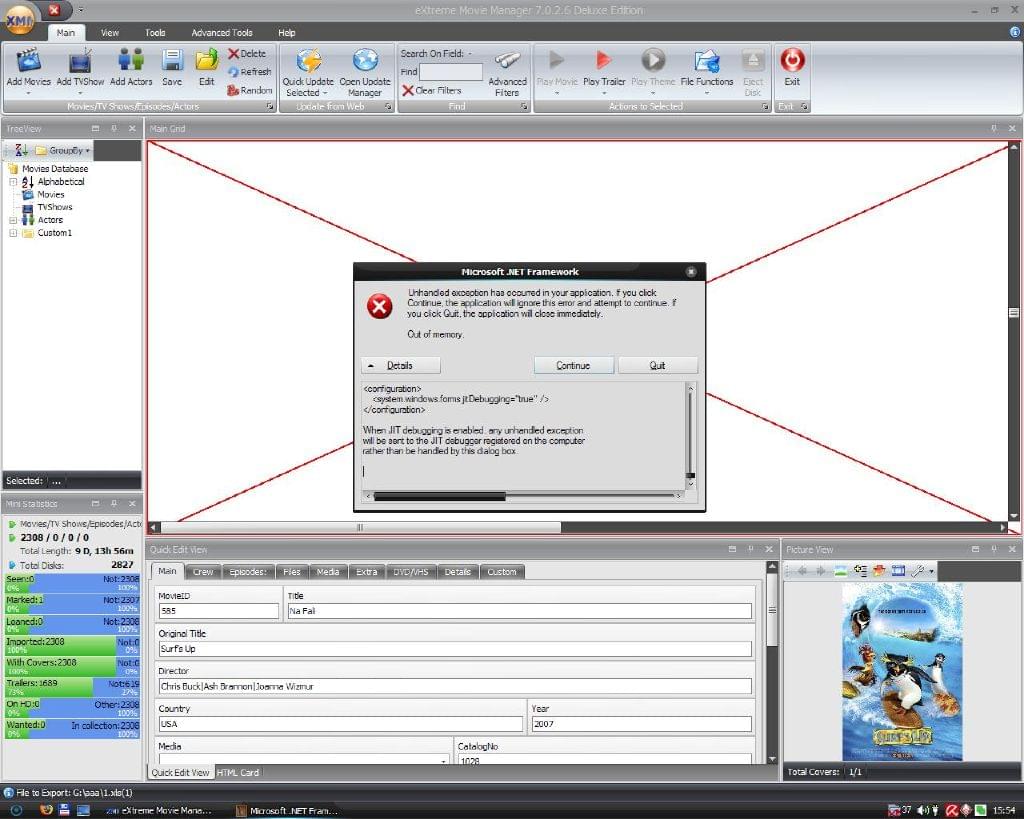Open the Help ribbon tab
The height and width of the screenshot is (819, 1024).
pos(287,33)
